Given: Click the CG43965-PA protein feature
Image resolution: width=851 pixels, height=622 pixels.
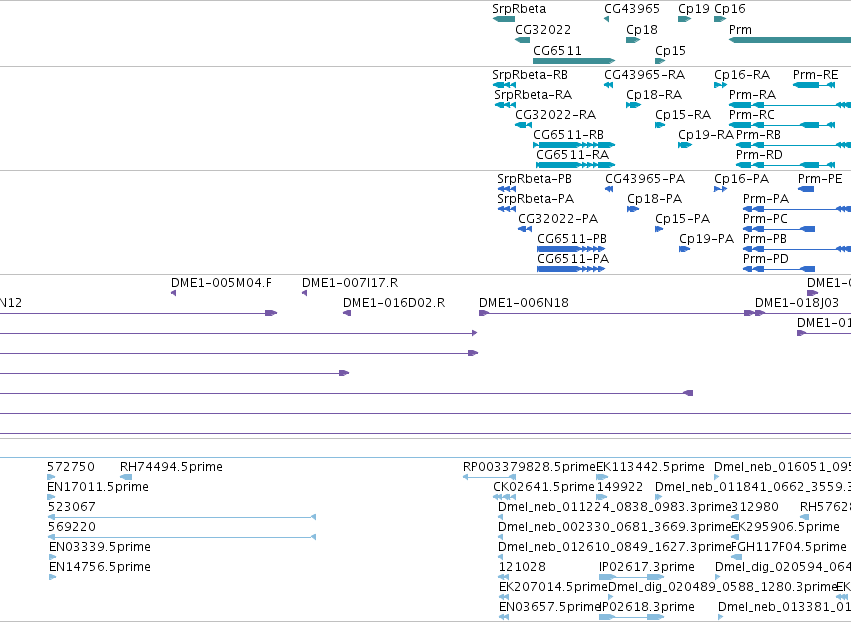Looking at the screenshot, I should point(609,189).
